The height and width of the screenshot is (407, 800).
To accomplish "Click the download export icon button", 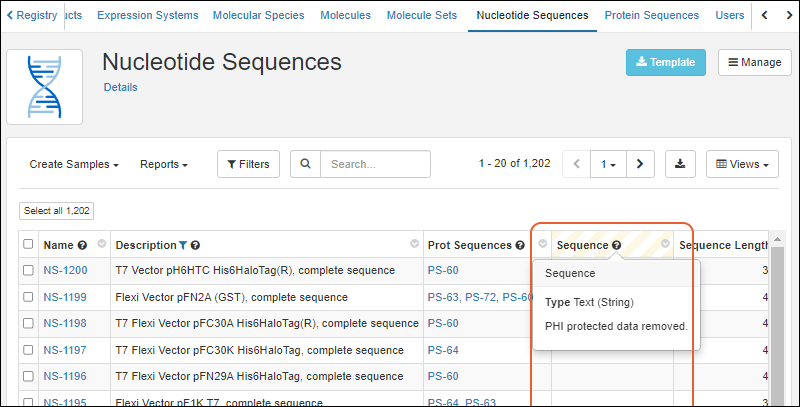I will point(680,164).
